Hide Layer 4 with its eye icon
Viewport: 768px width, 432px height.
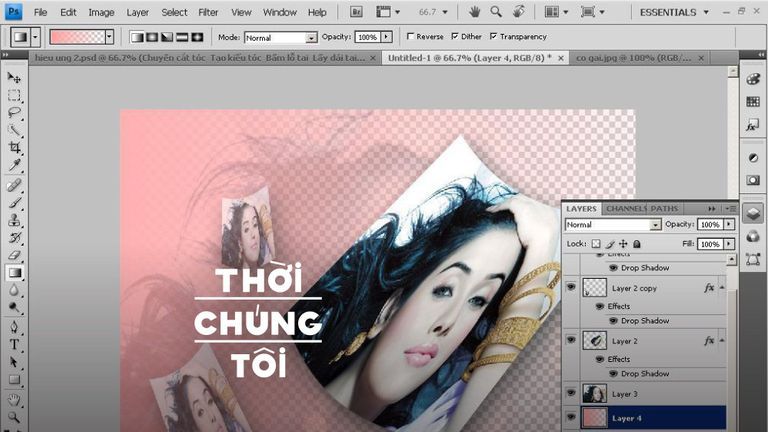[571, 417]
